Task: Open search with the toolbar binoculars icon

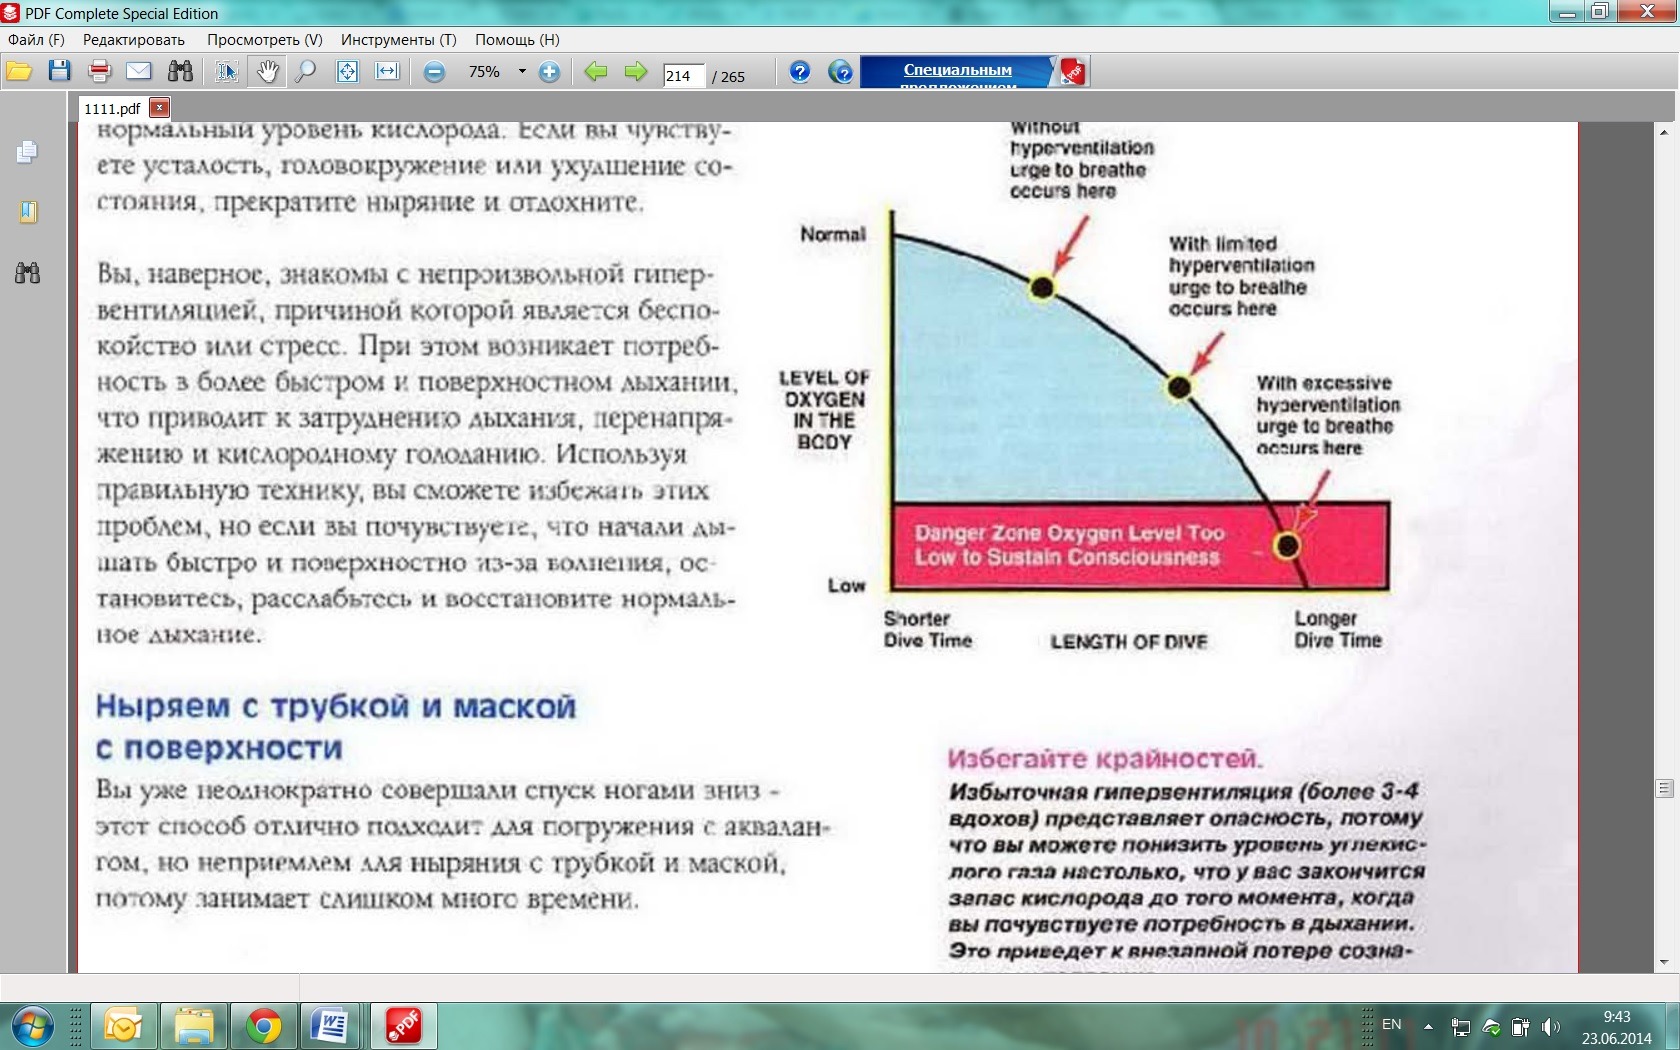Action: pyautogui.click(x=180, y=72)
